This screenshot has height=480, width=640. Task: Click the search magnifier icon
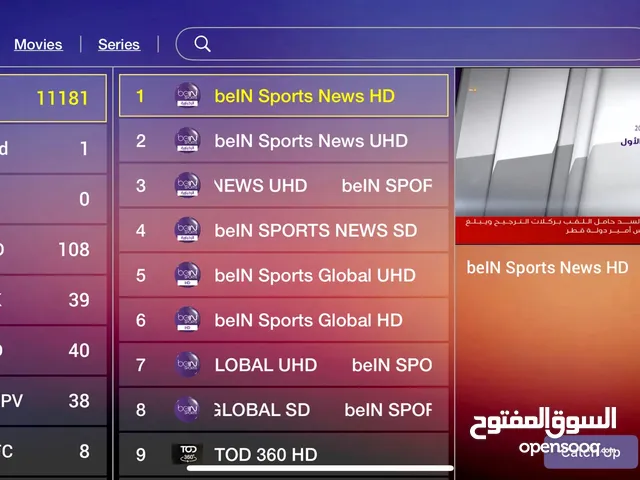pyautogui.click(x=202, y=44)
